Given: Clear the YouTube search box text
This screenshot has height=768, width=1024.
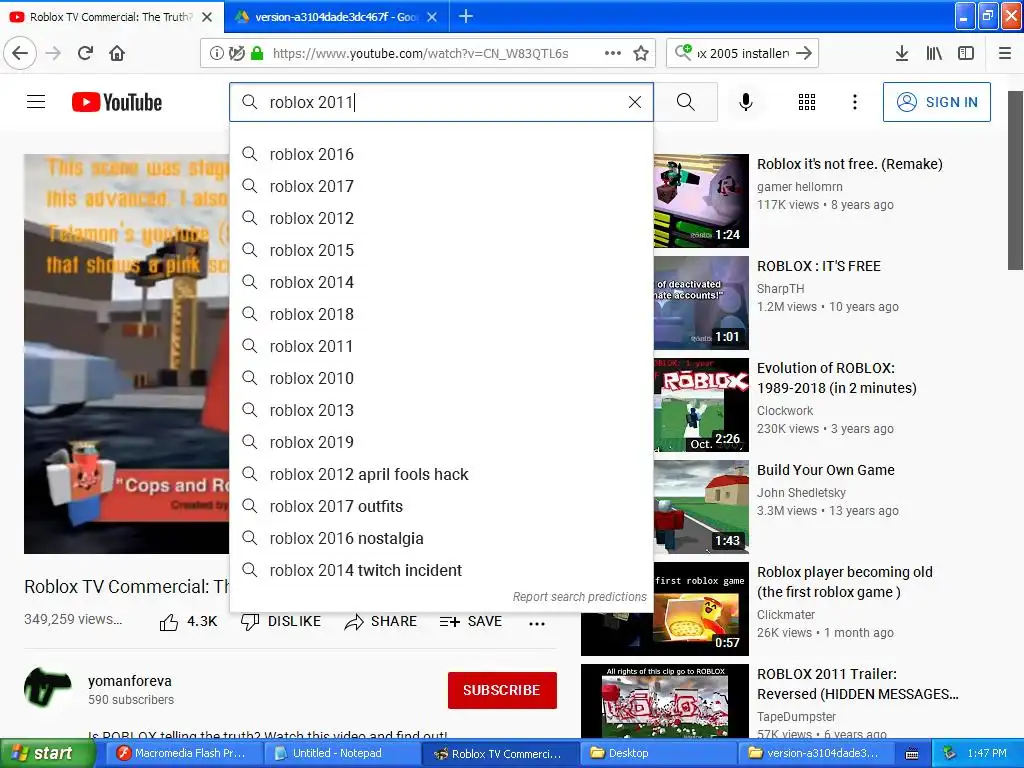Looking at the screenshot, I should pos(635,102).
